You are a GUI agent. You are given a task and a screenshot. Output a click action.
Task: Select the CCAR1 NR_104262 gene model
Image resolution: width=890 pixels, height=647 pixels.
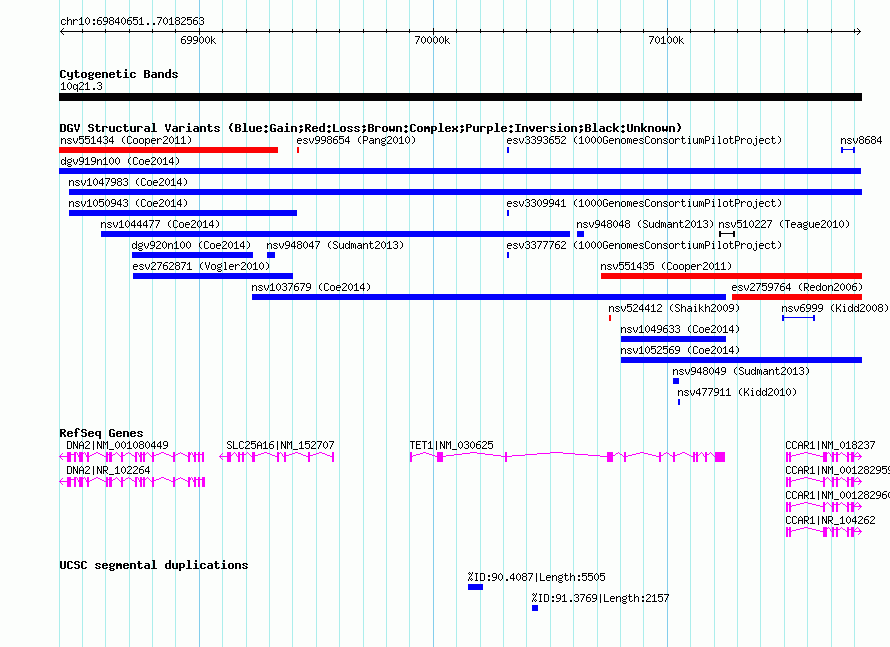[x=824, y=532]
